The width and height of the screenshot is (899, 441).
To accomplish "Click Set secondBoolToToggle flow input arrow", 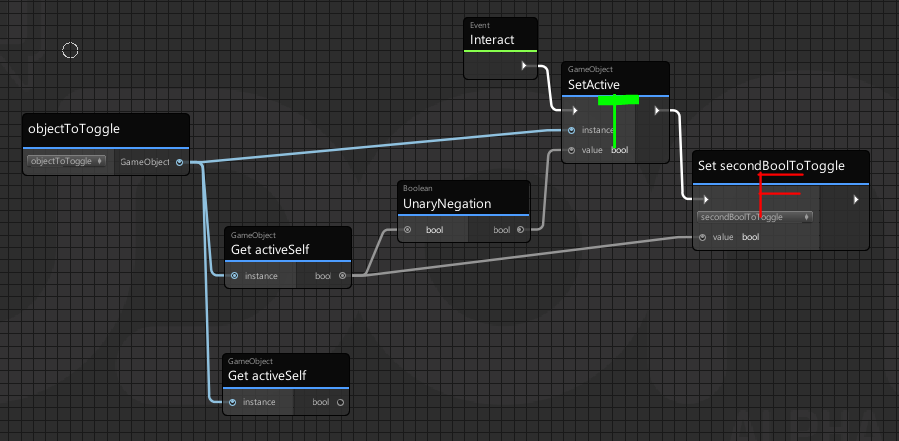I will tap(706, 200).
